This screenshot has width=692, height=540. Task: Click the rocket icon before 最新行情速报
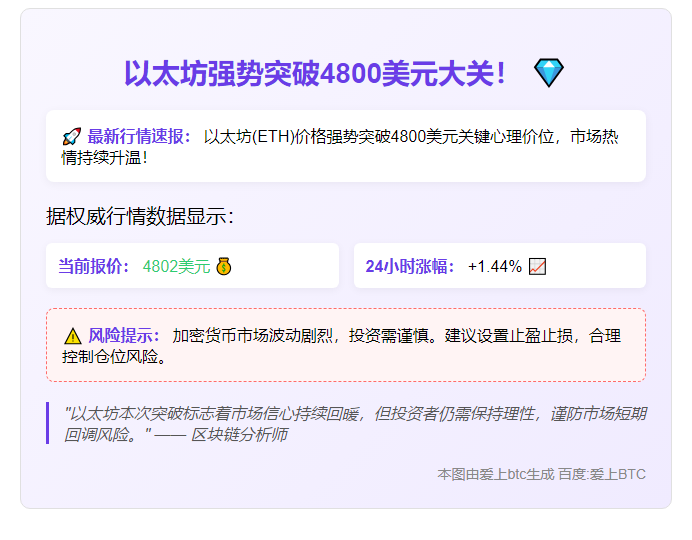click(x=71, y=137)
